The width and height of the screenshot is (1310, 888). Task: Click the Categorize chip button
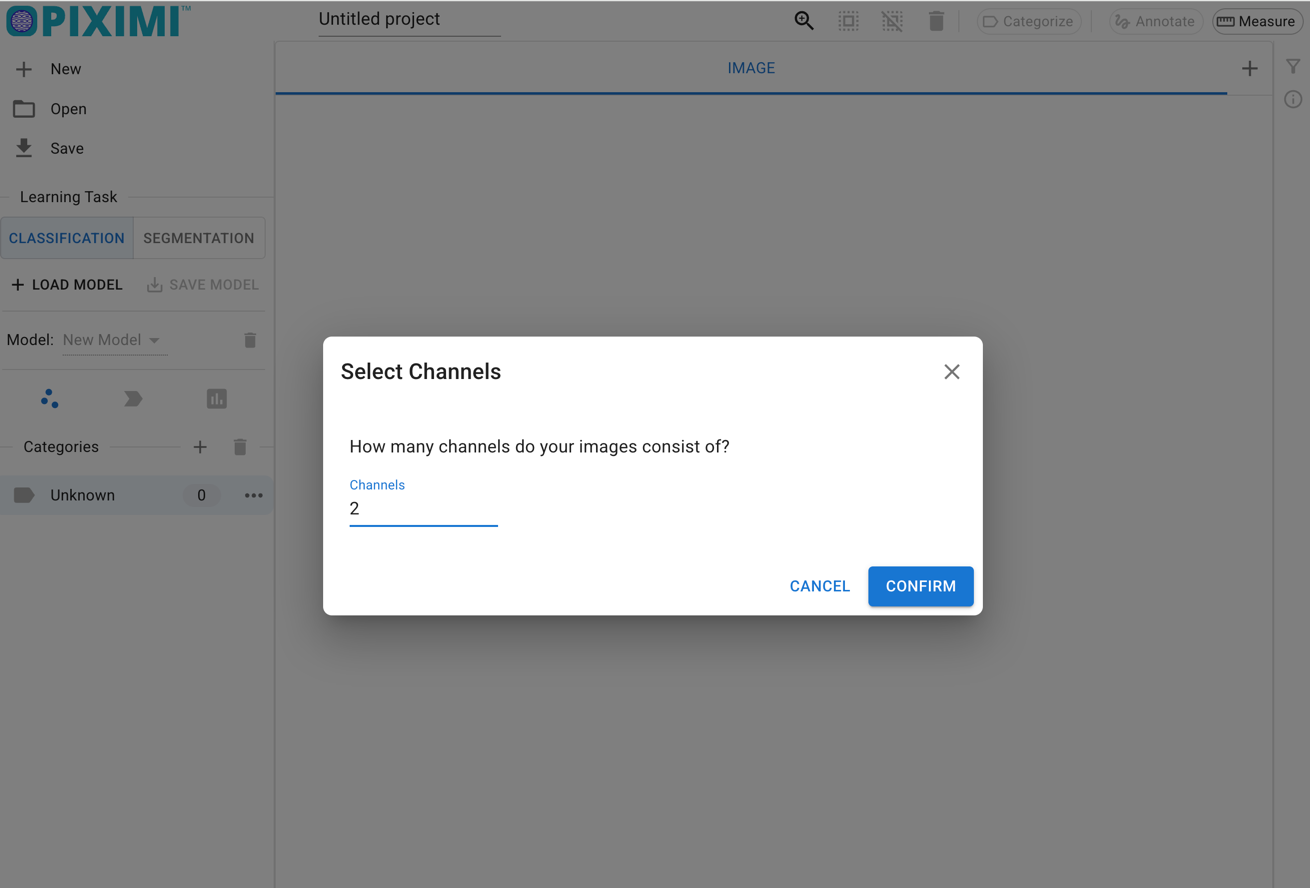1028,21
